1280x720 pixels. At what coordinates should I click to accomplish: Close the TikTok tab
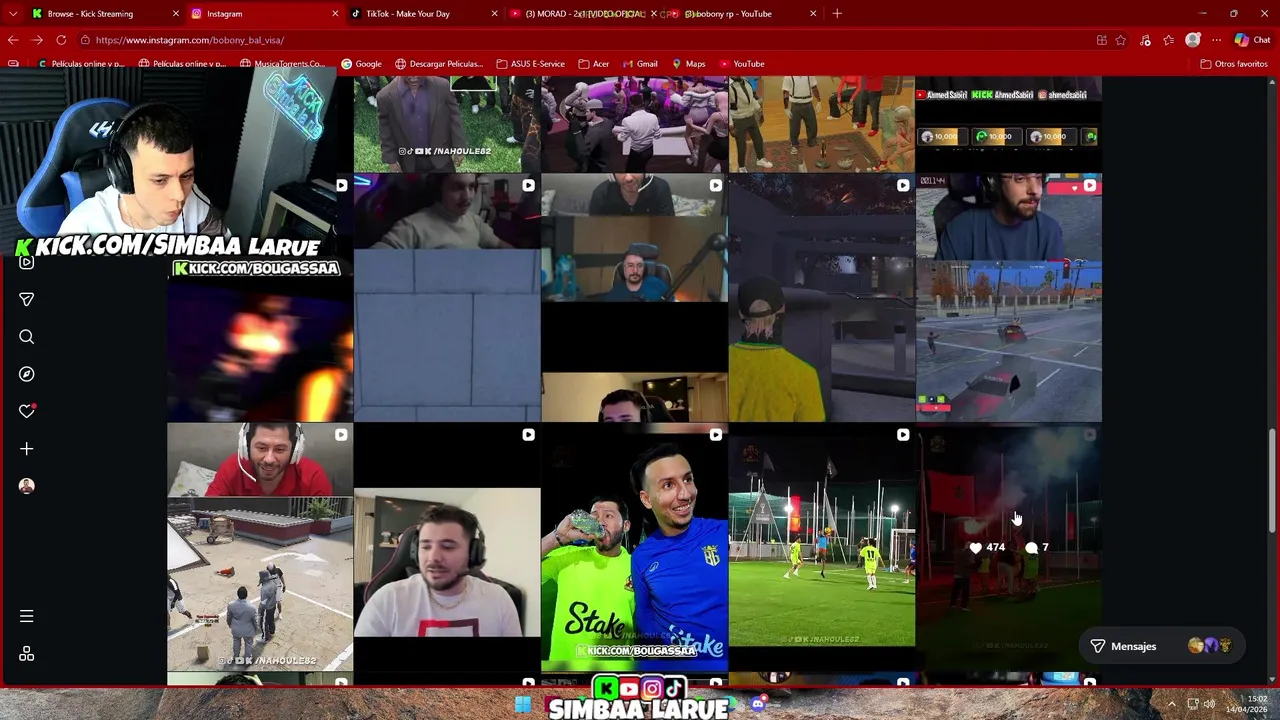coord(494,14)
